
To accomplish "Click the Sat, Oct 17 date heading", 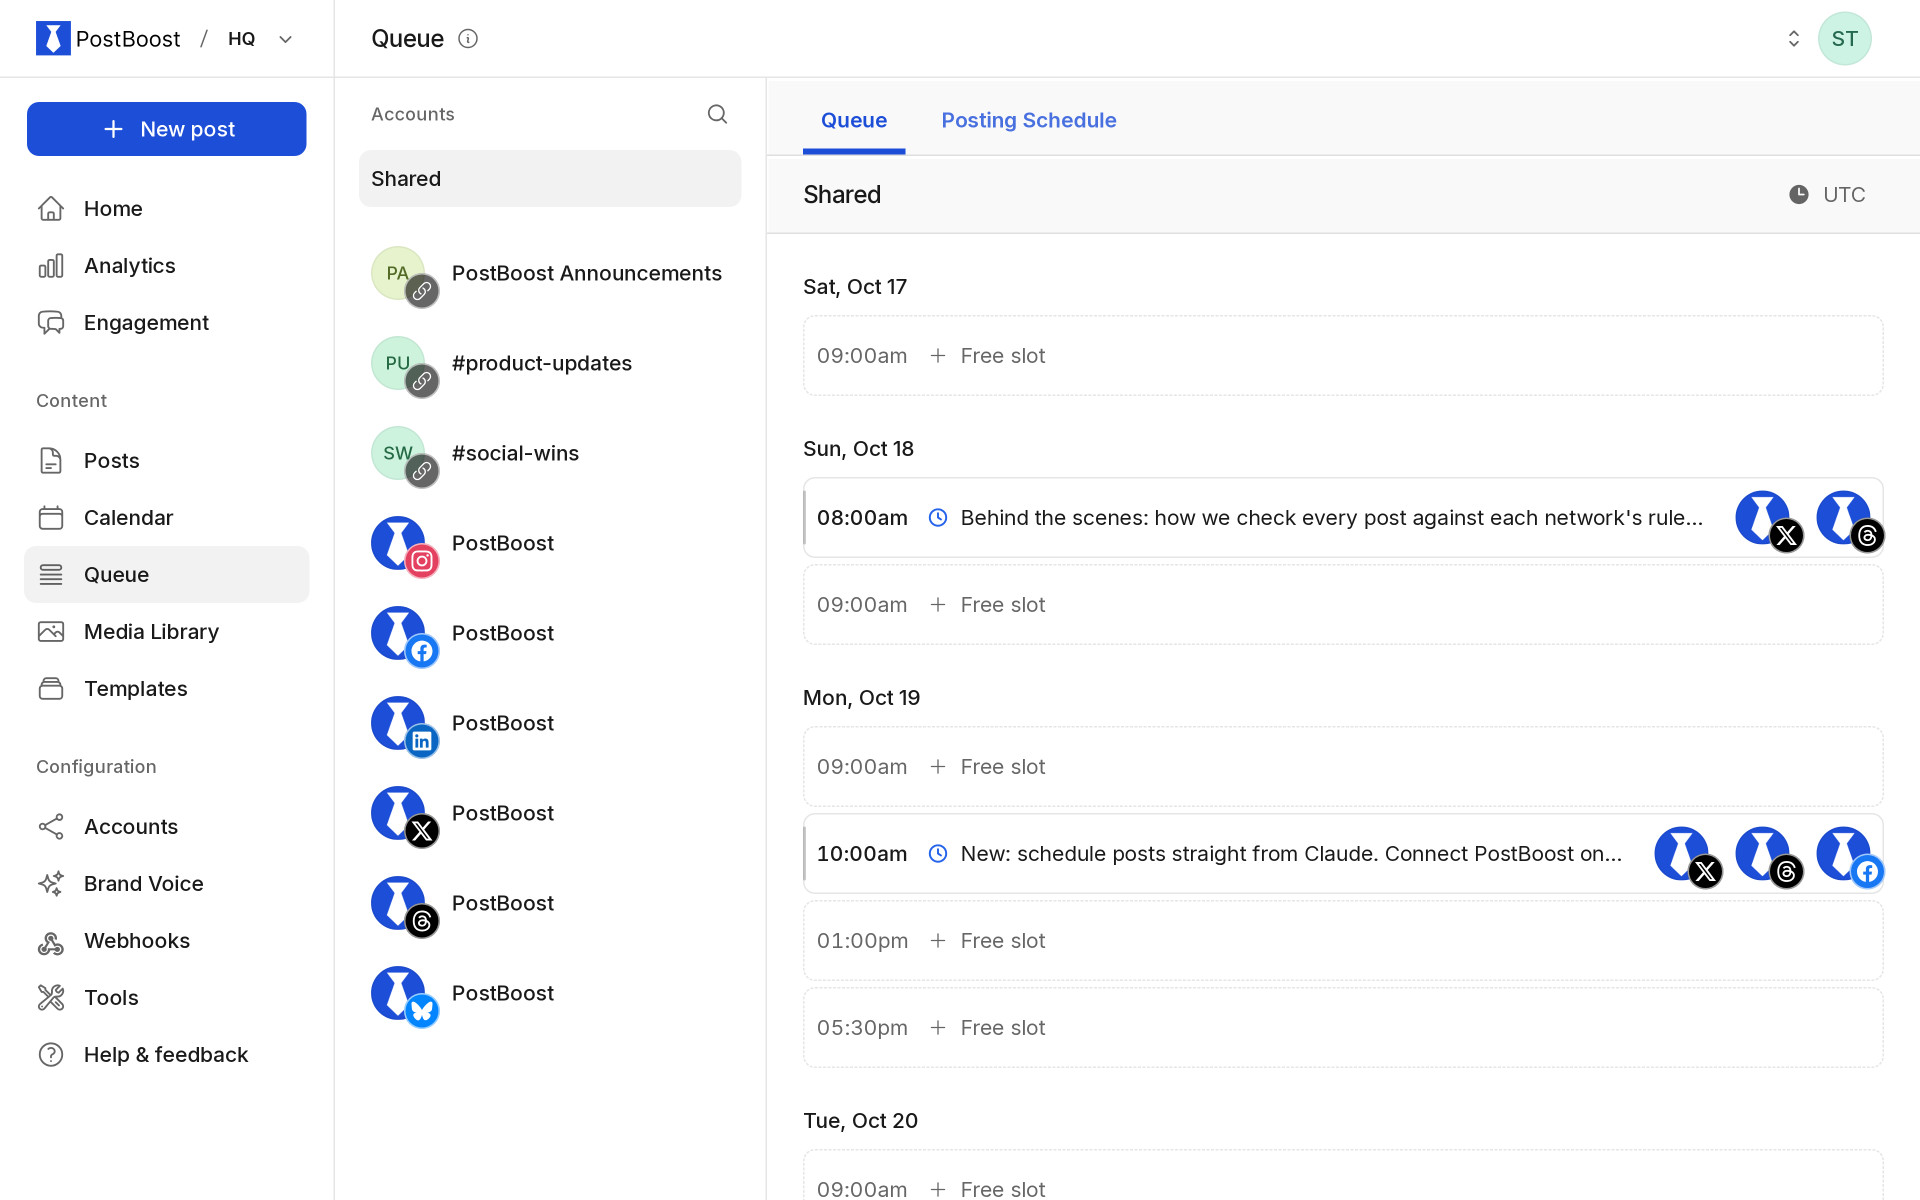I will pos(855,287).
